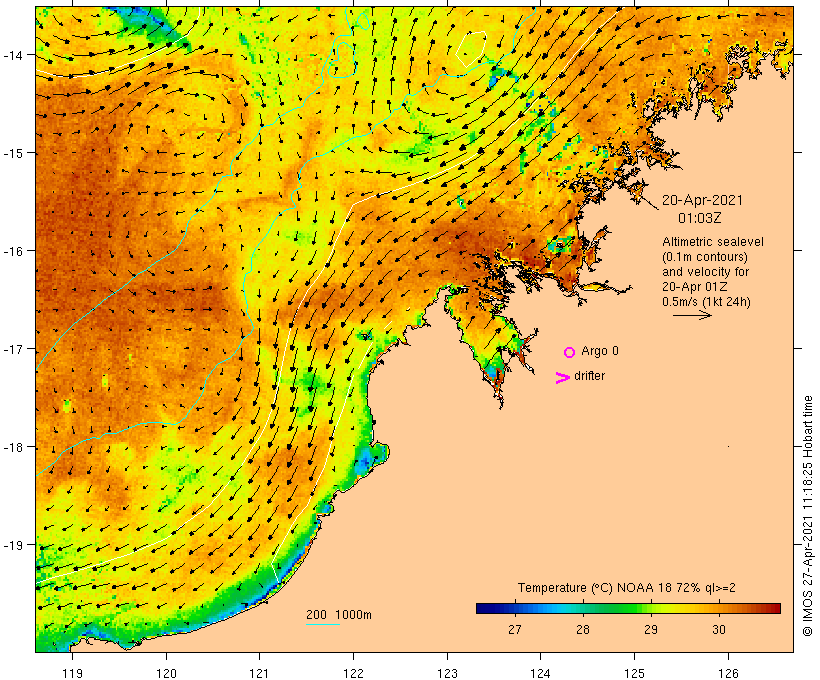Screen dimensions: 820x680
Task: Click the longitude label 122
Action: point(353,673)
